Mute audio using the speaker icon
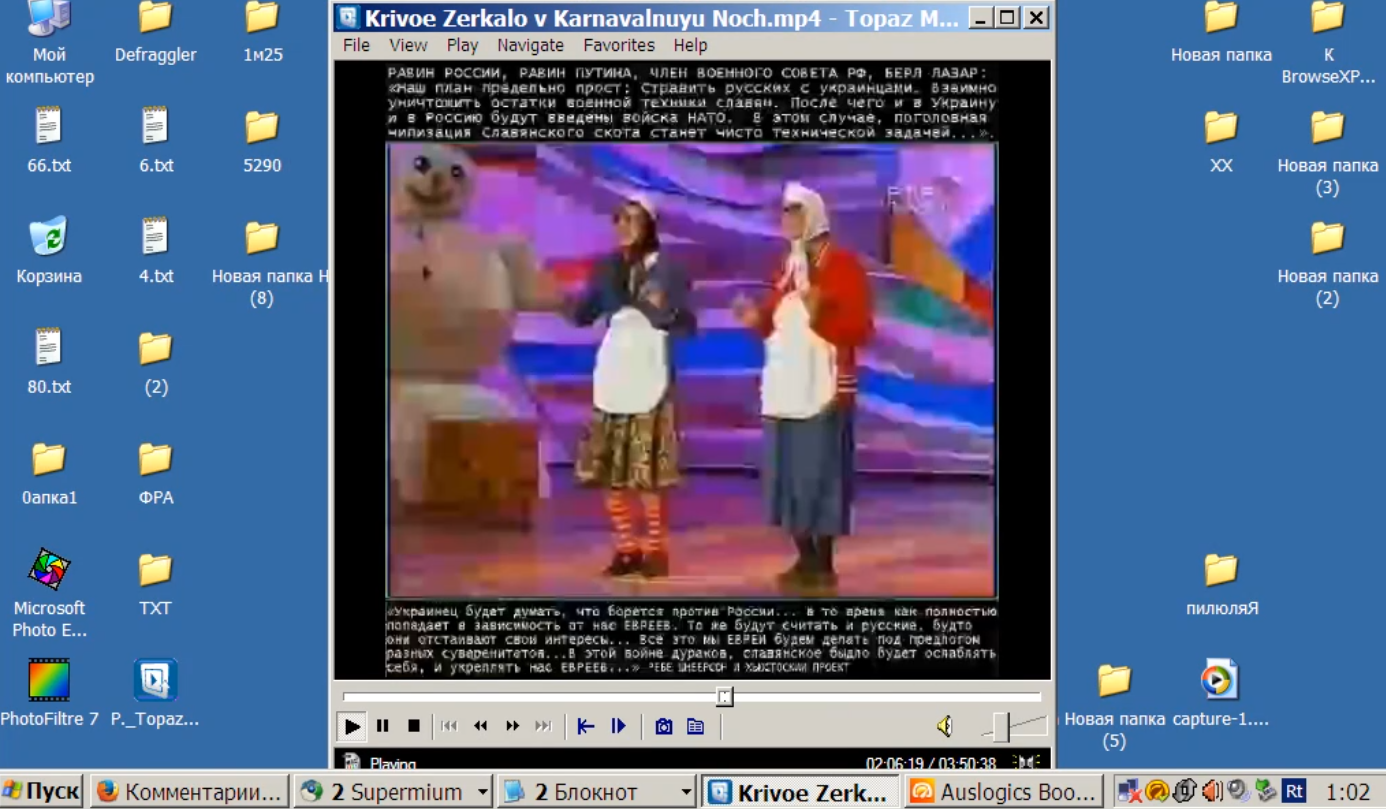This screenshot has width=1386, height=809. [945, 726]
